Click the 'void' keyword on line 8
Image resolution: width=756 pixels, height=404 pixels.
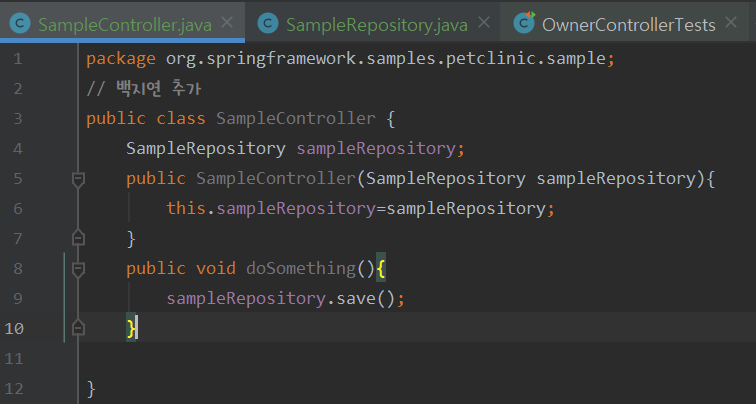click(x=216, y=269)
